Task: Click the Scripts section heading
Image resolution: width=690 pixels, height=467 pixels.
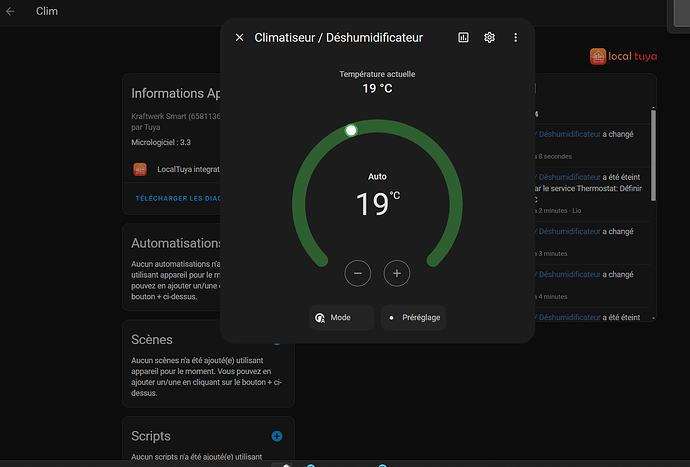Action: (x=151, y=436)
